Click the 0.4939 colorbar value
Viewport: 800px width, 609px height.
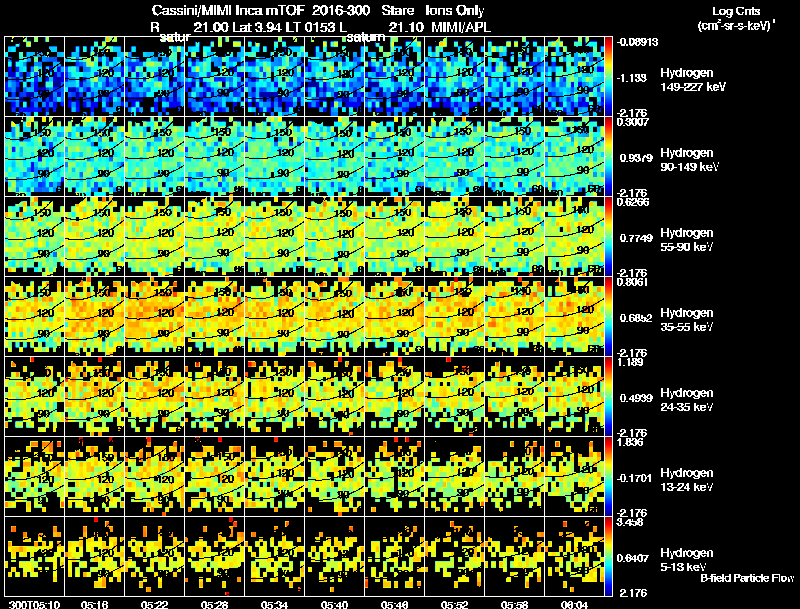[x=636, y=398]
